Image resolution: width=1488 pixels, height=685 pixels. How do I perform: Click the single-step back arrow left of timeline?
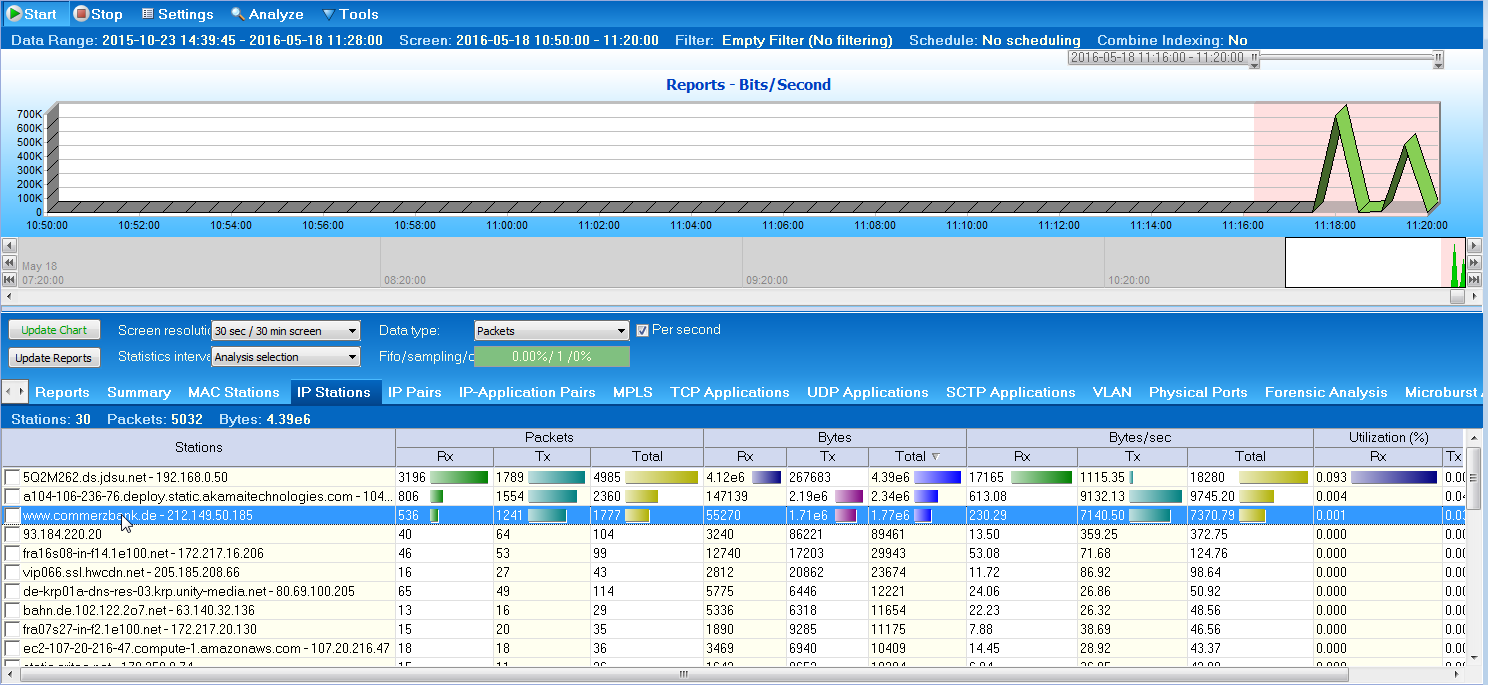click(x=9, y=245)
